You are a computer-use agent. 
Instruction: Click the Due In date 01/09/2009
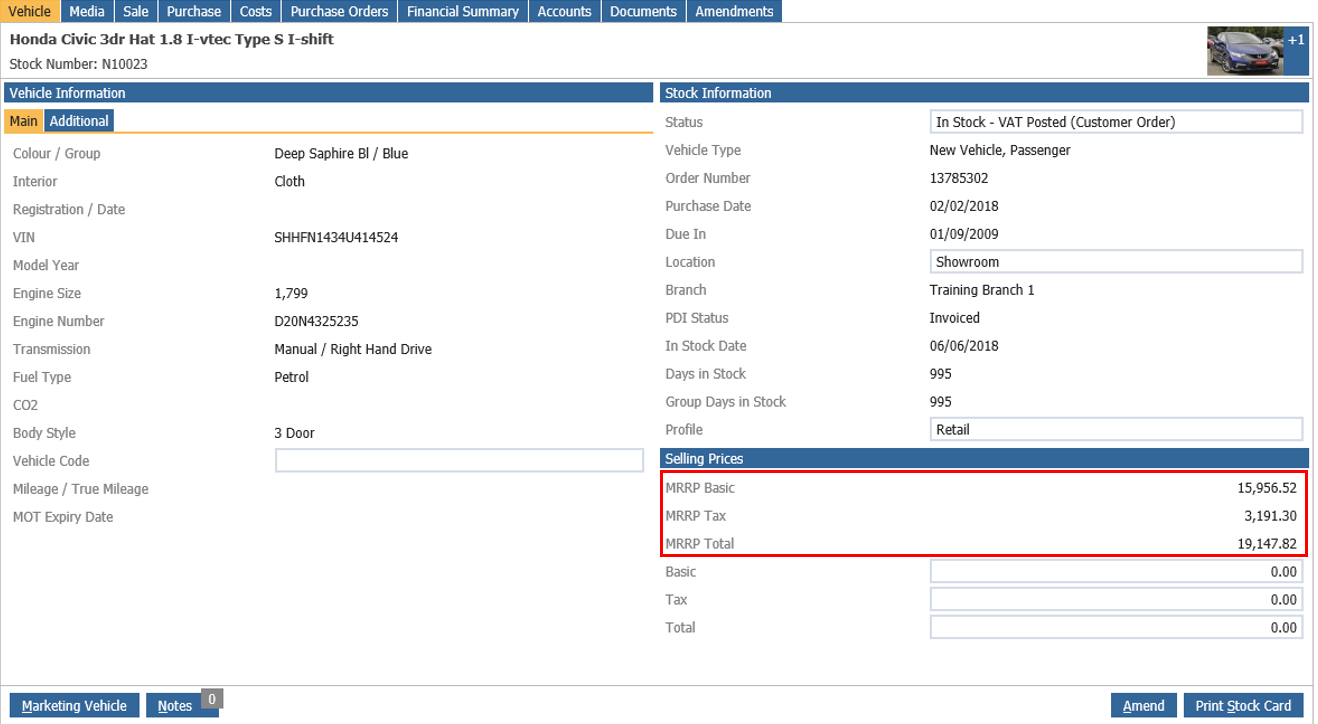click(x=964, y=234)
